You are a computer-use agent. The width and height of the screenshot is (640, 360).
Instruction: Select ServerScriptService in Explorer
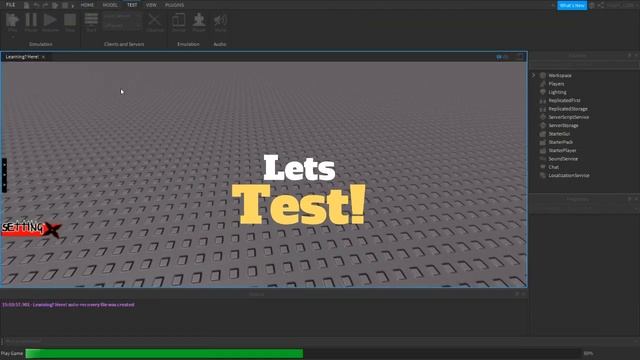pyautogui.click(x=569, y=117)
